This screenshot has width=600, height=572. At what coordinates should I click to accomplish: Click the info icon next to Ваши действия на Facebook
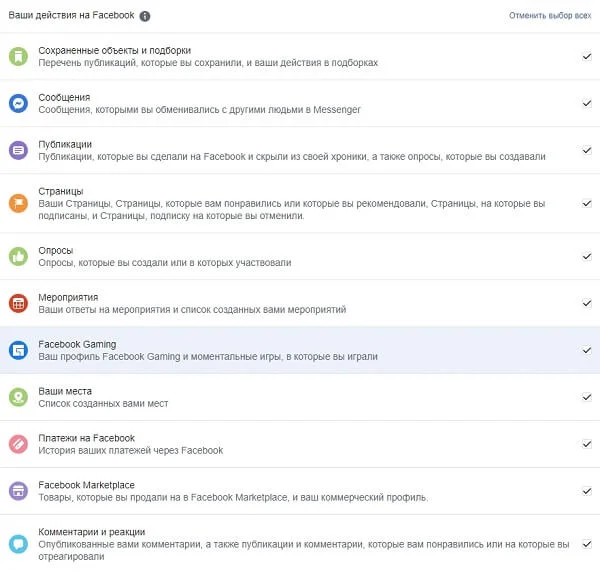point(145,17)
